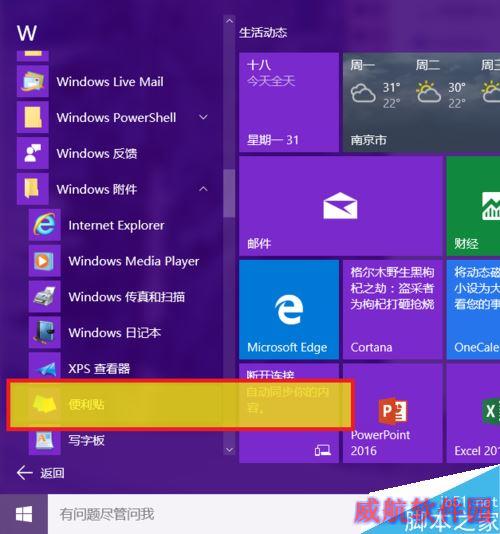
Task: Click the app list scroll-down arrow
Action: (x=230, y=450)
